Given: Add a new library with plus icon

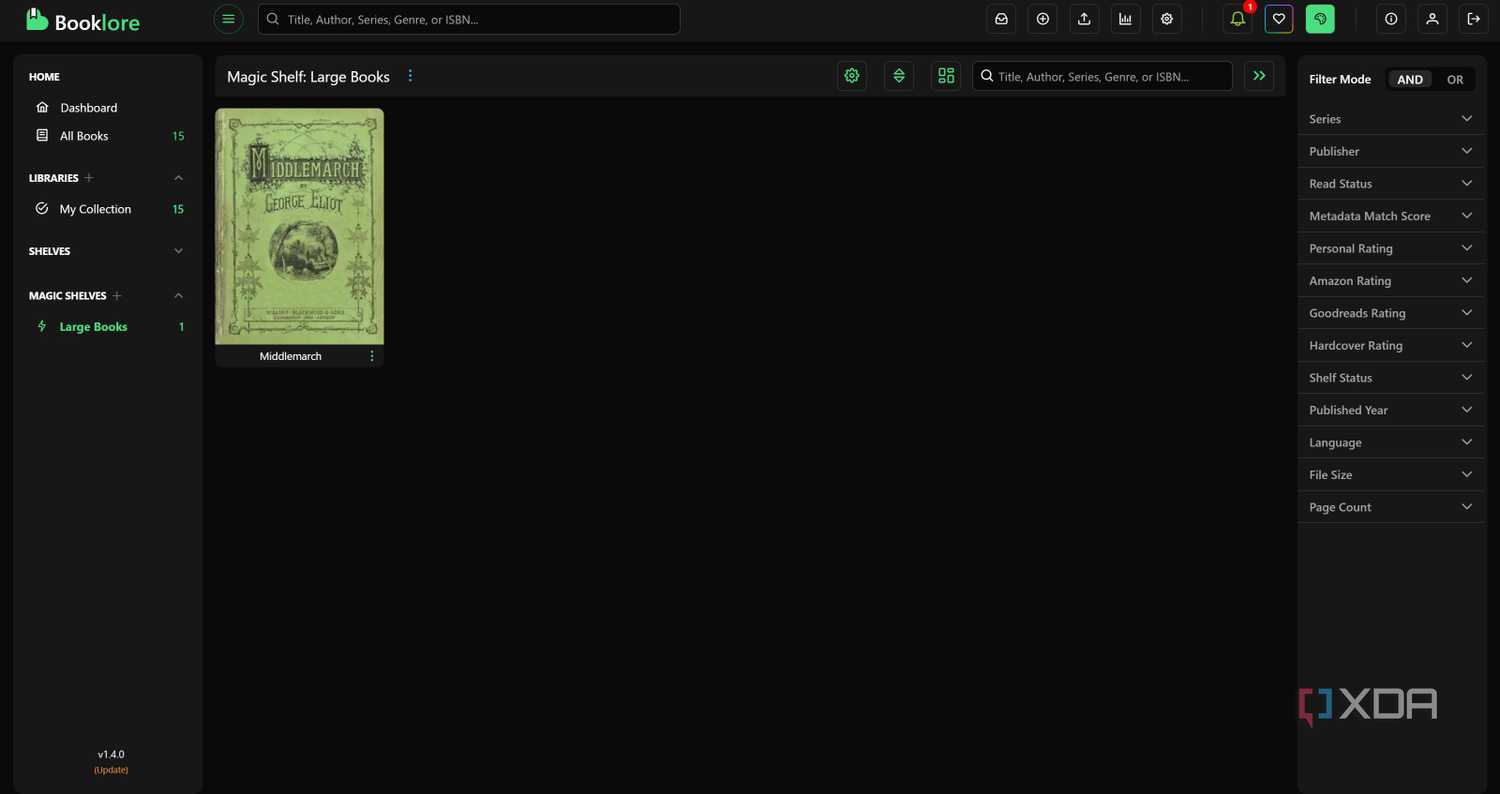Looking at the screenshot, I should tap(89, 178).
